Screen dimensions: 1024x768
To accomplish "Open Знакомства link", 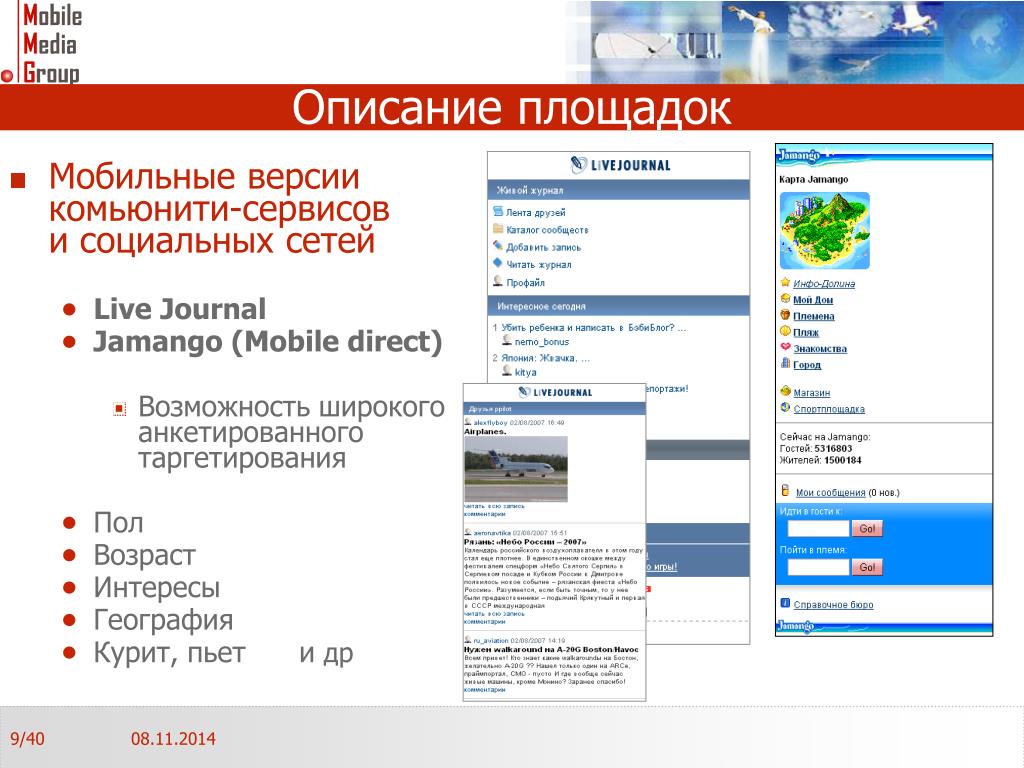I will point(820,349).
